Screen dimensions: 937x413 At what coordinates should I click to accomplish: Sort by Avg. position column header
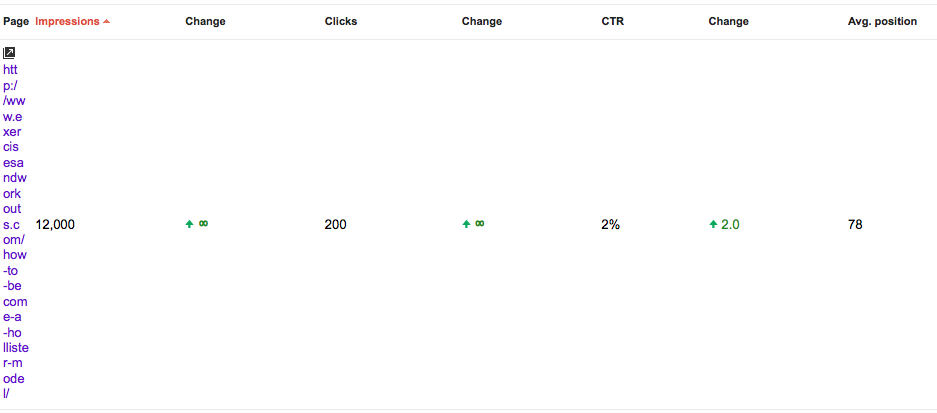tap(882, 22)
